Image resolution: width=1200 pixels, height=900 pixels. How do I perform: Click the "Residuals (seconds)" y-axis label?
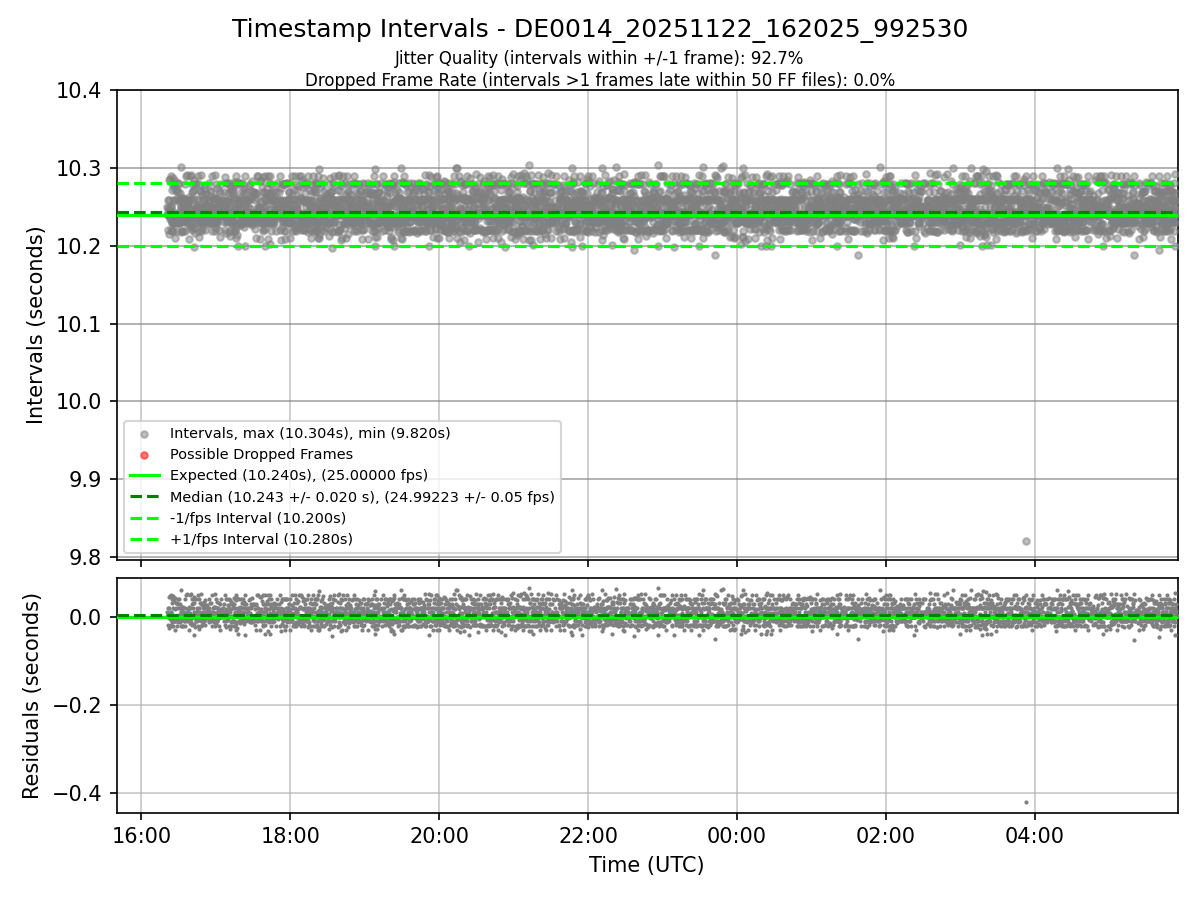tap(32, 696)
